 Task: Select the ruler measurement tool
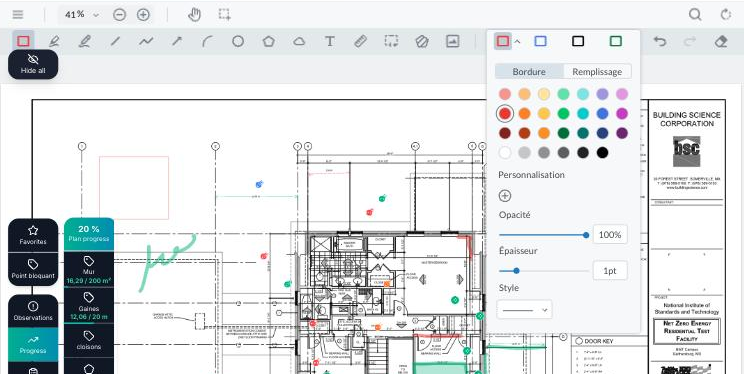tap(361, 41)
